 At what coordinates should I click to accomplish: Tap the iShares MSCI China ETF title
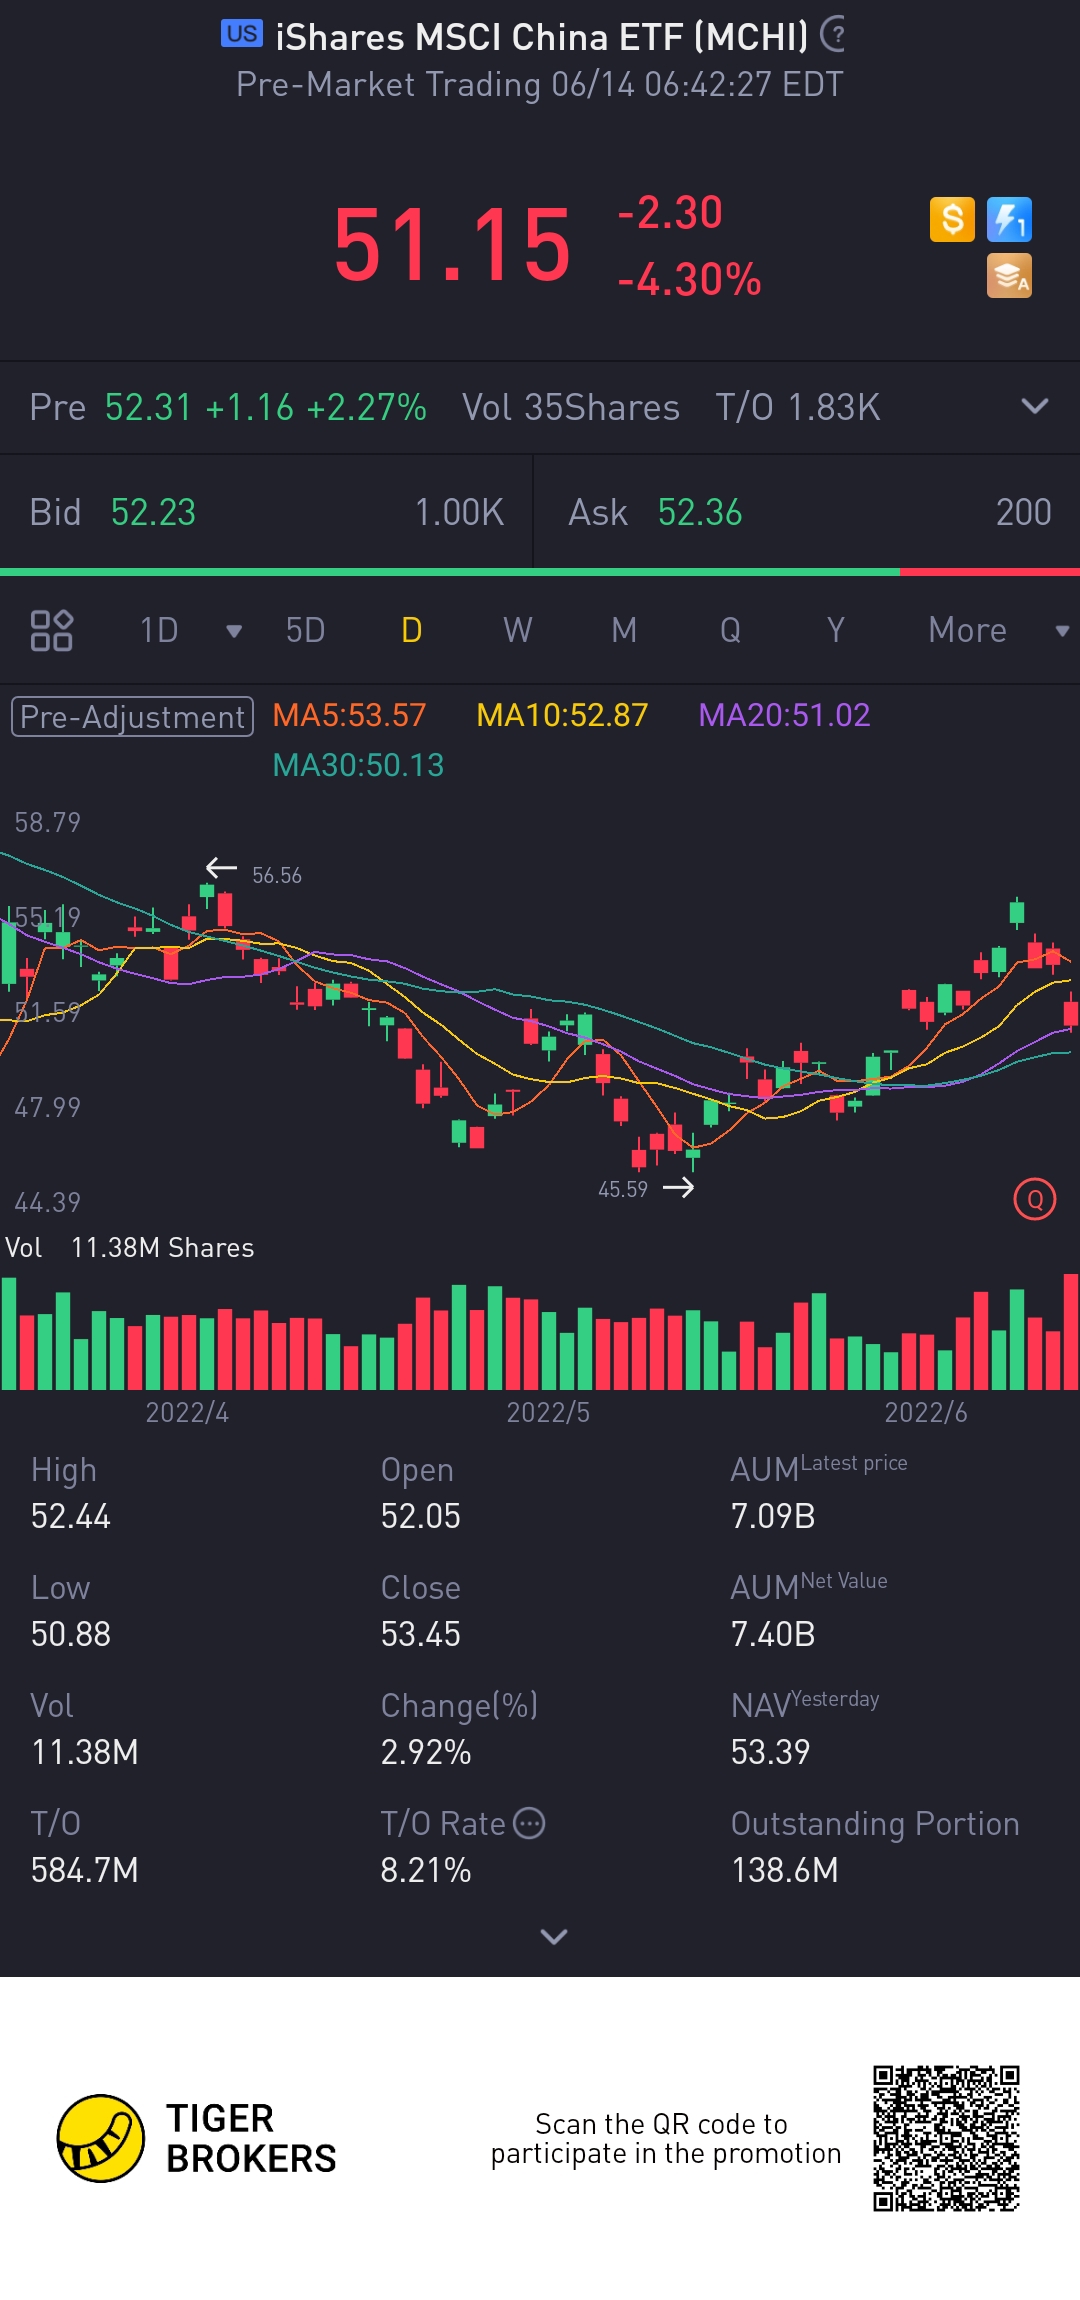(x=542, y=37)
